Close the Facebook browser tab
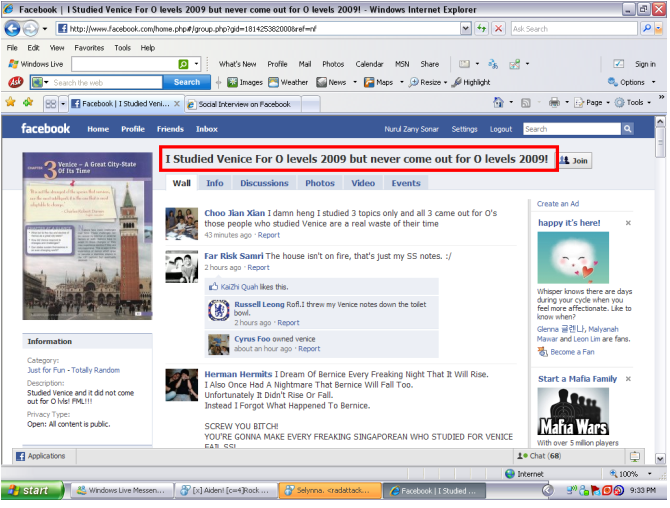 (x=176, y=103)
